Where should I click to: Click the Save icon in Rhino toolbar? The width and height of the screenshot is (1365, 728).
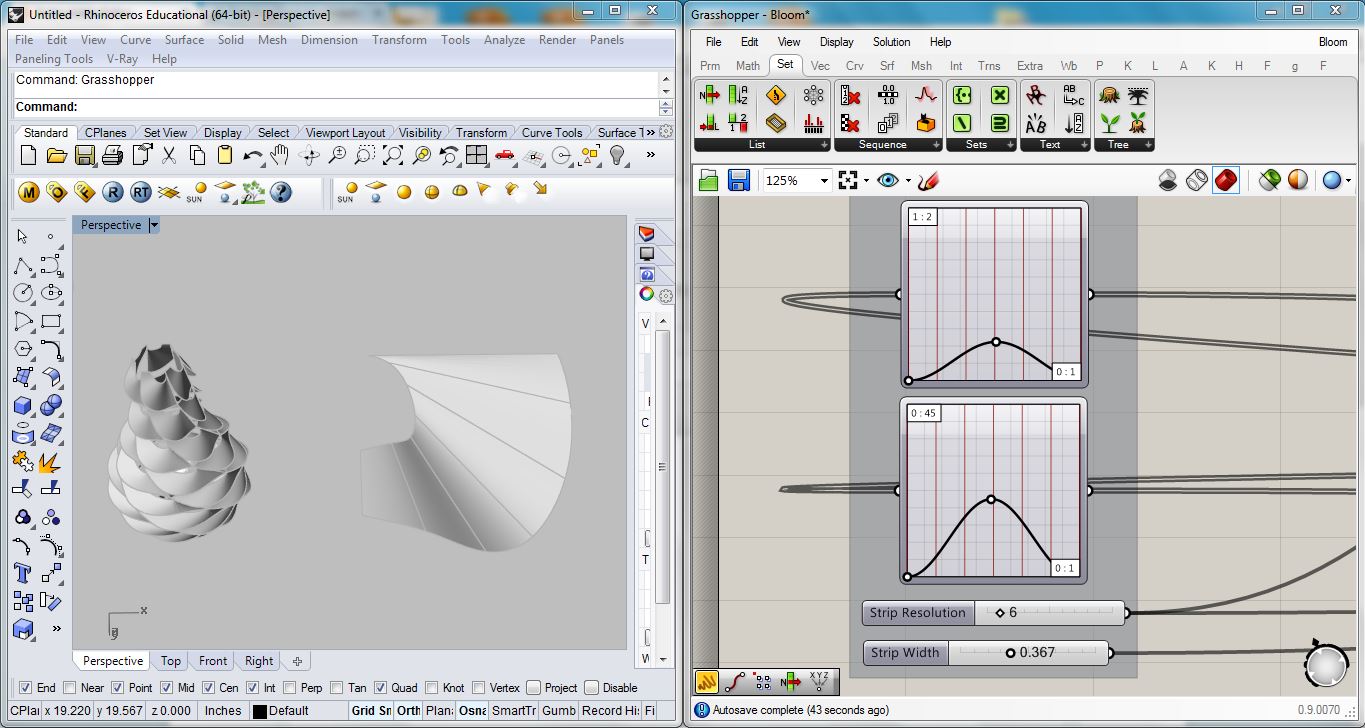coord(84,155)
